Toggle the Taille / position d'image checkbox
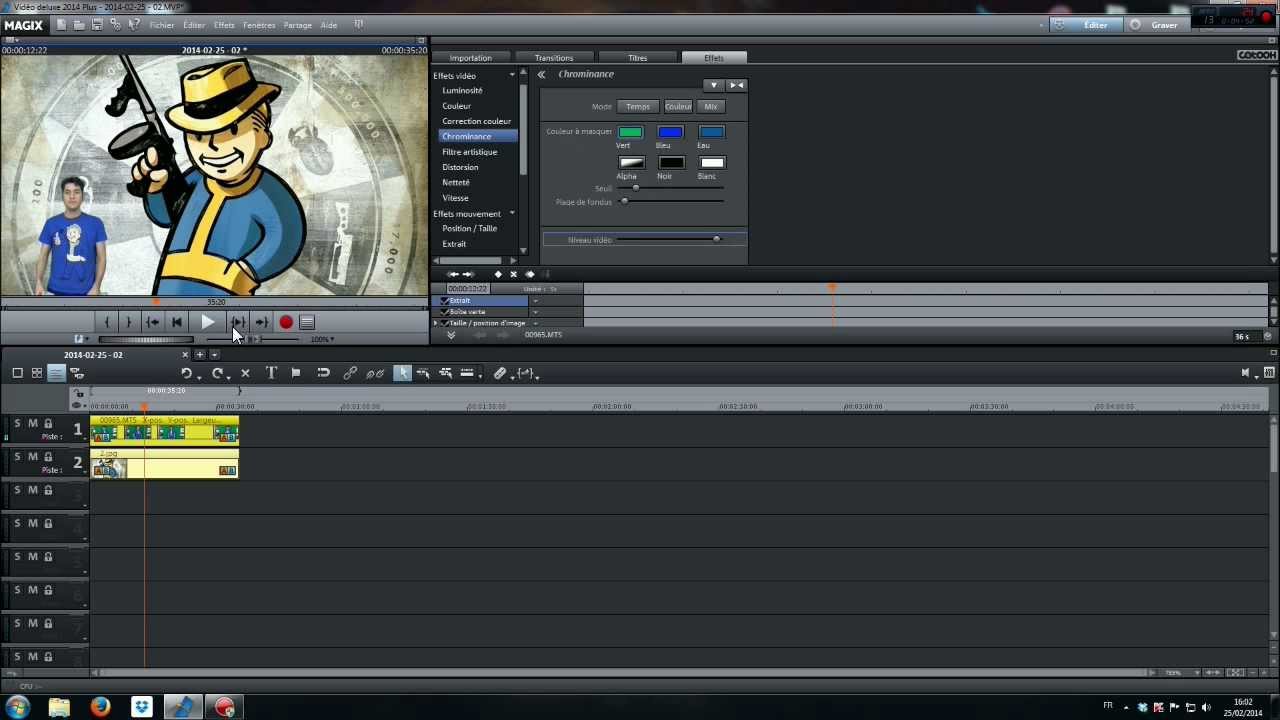 [445, 323]
